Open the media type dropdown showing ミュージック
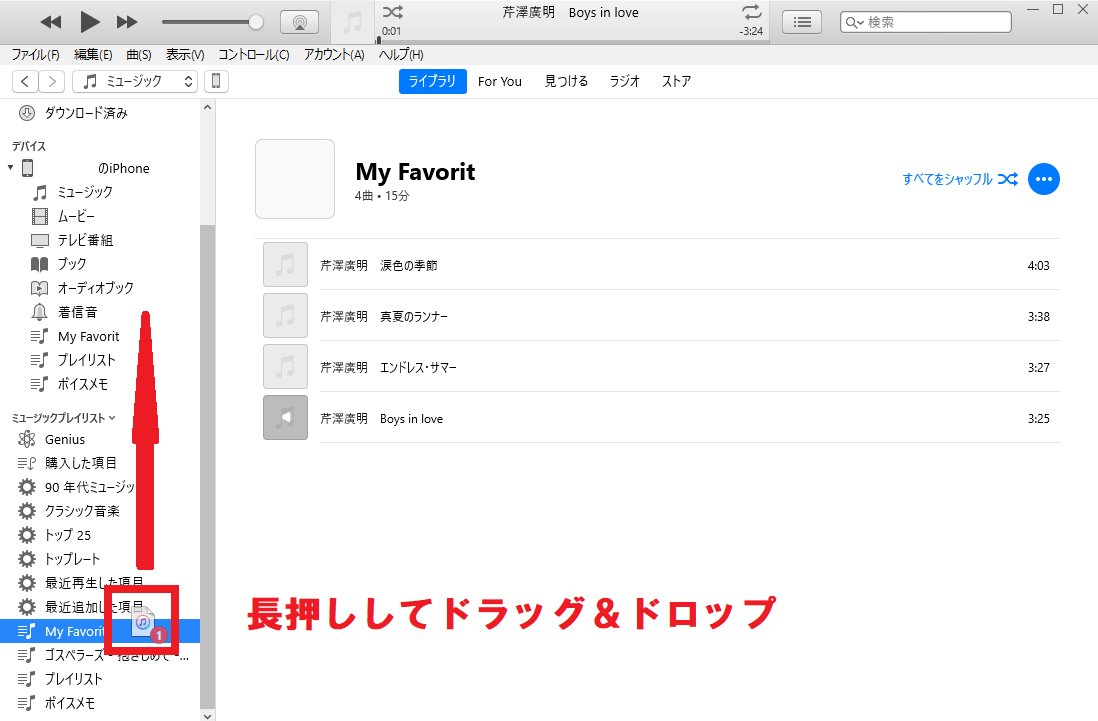The width and height of the screenshot is (1098, 721). click(x=134, y=81)
